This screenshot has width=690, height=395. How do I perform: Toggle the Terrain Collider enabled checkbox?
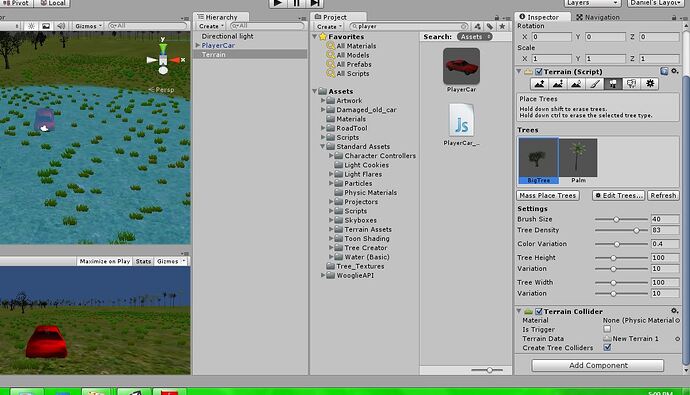539,311
